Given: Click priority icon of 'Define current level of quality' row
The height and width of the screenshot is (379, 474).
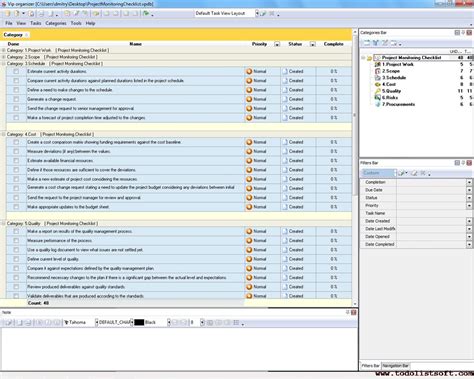Looking at the screenshot, I should coord(249,259).
